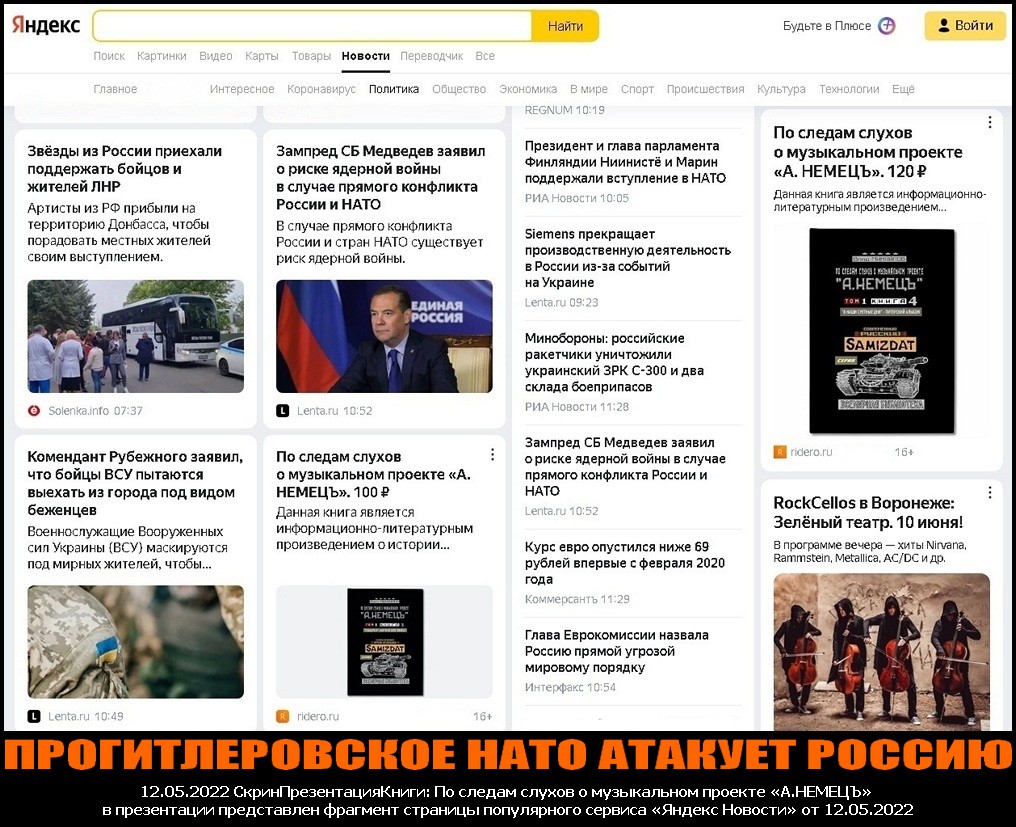This screenshot has width=1016, height=827.
Task: Open Медведев card headline with photo
Action: 380,178
